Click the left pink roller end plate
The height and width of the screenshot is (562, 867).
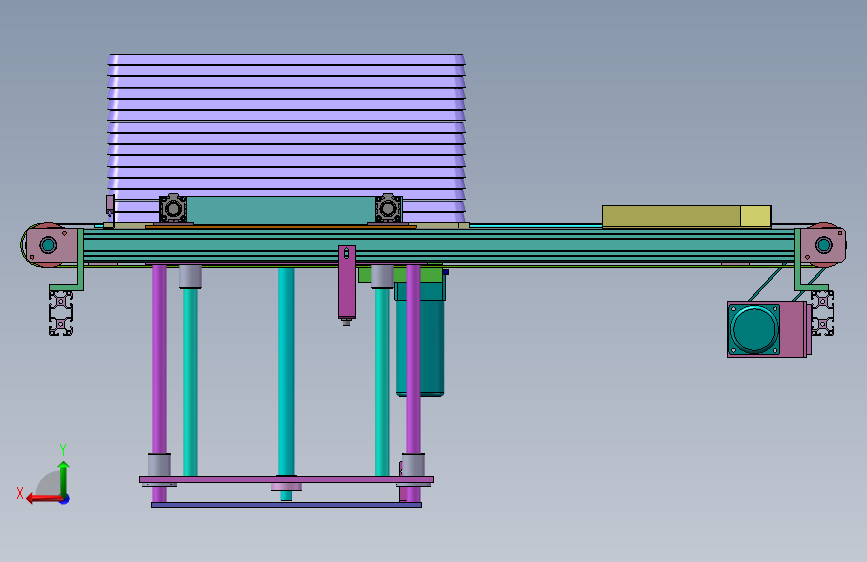(53, 245)
